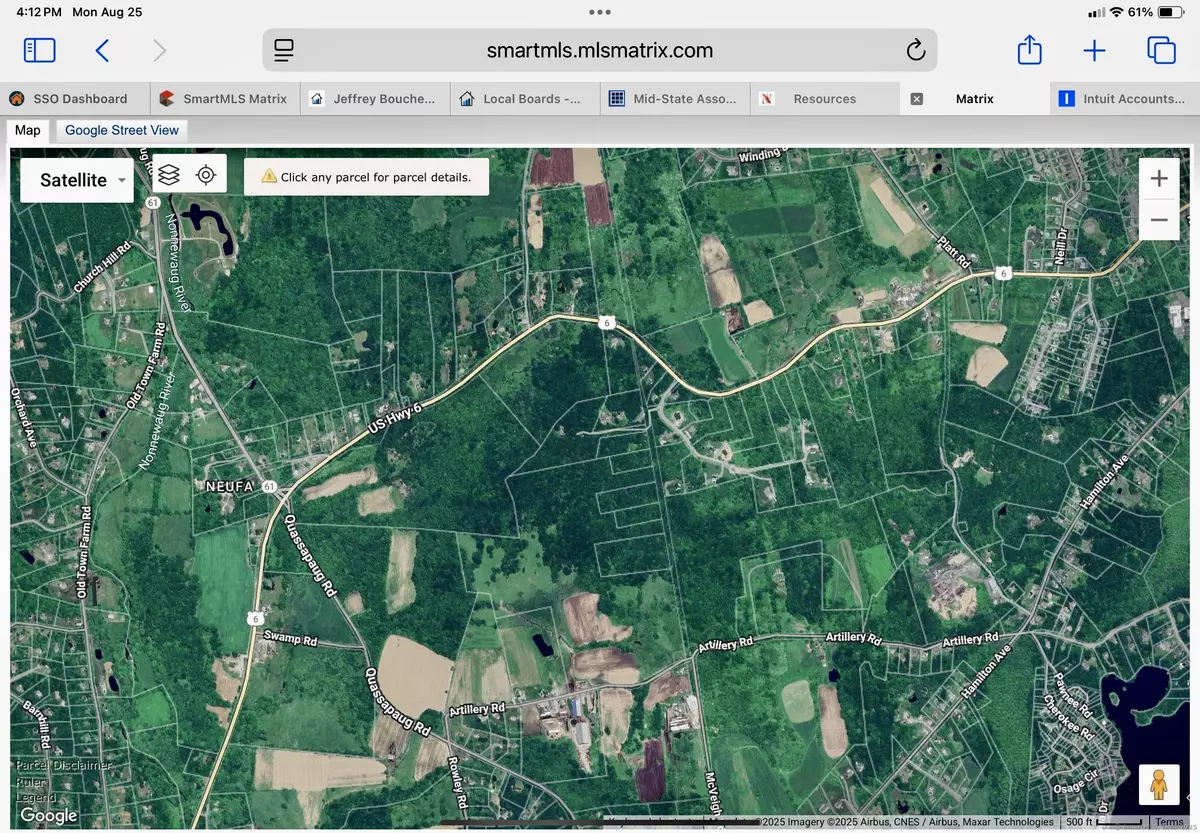The image size is (1200, 833).
Task: Zoom in on the map
Action: pos(1159,179)
